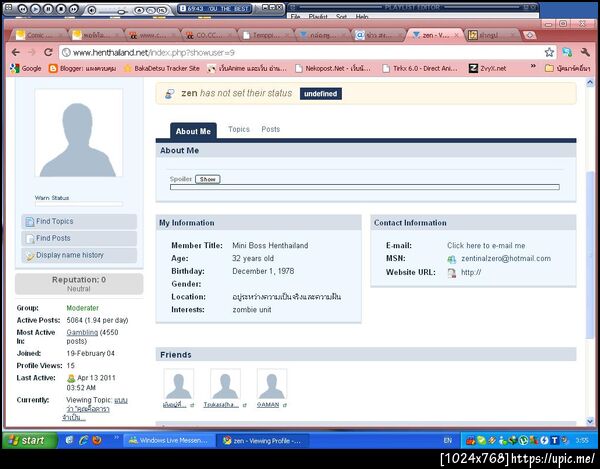
Task: Open the other bookmarks folder
Action: pyautogui.click(x=567, y=68)
